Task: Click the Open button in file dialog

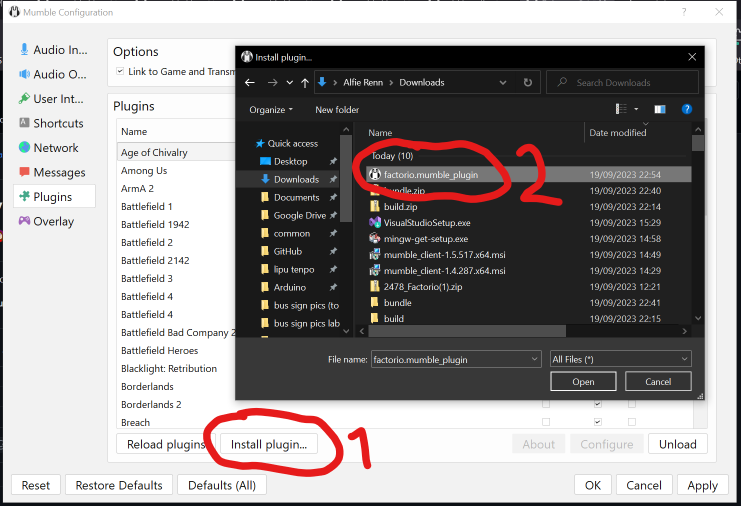Action: coord(583,381)
